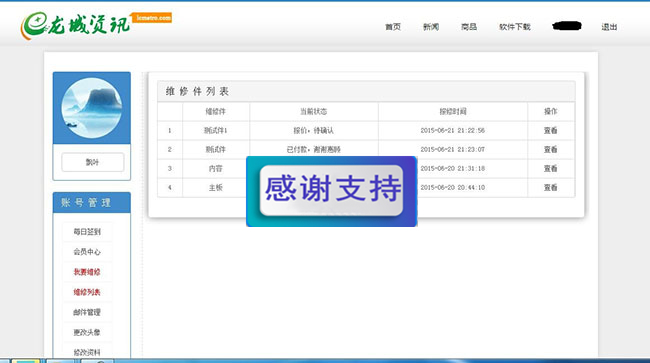Open 更改头像 in the account sidebar
This screenshot has width=650, height=363.
pos(87,332)
